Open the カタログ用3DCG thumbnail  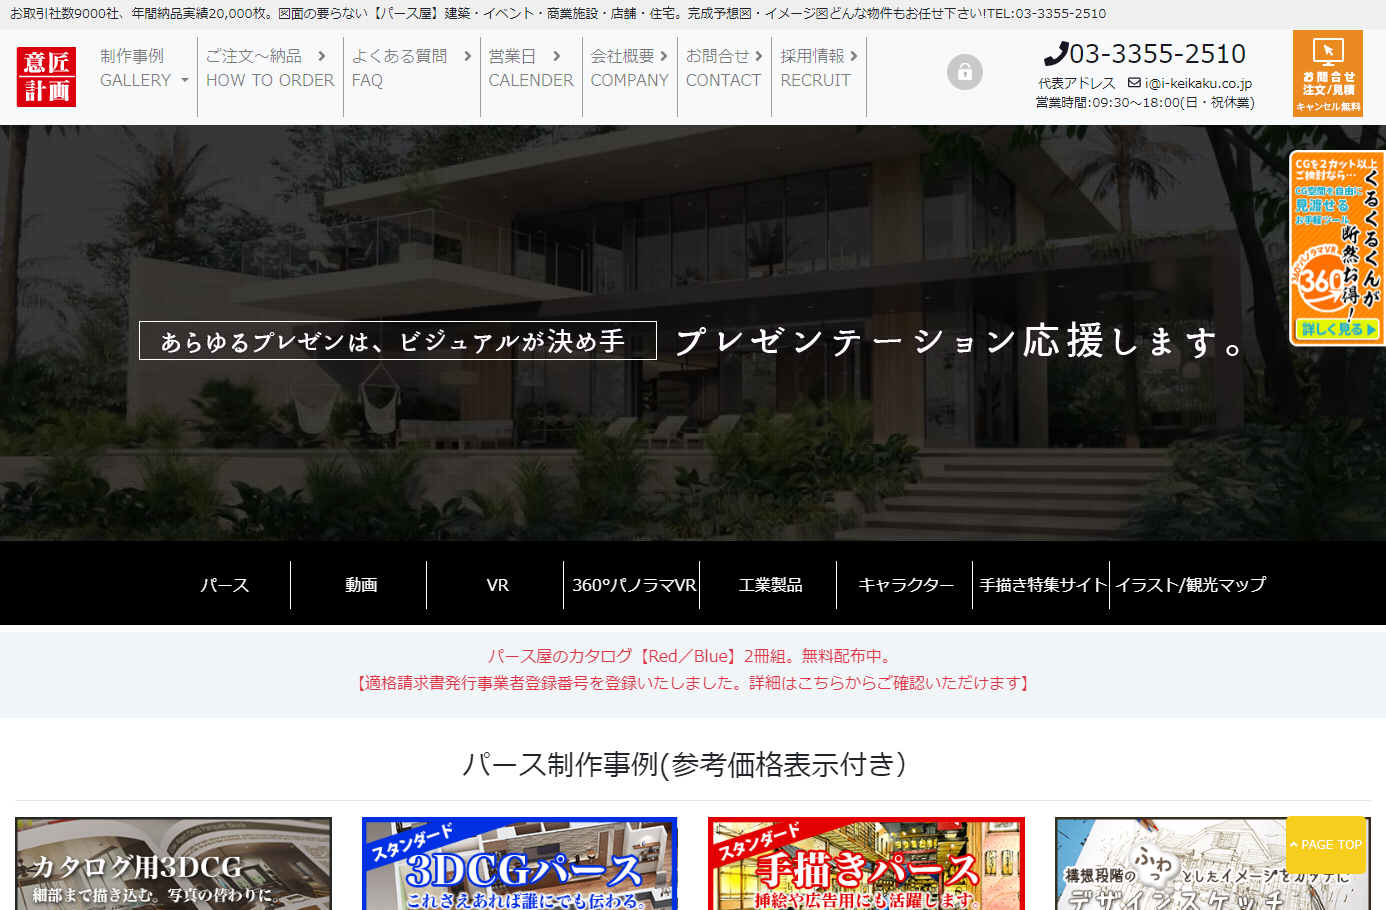coord(173,864)
